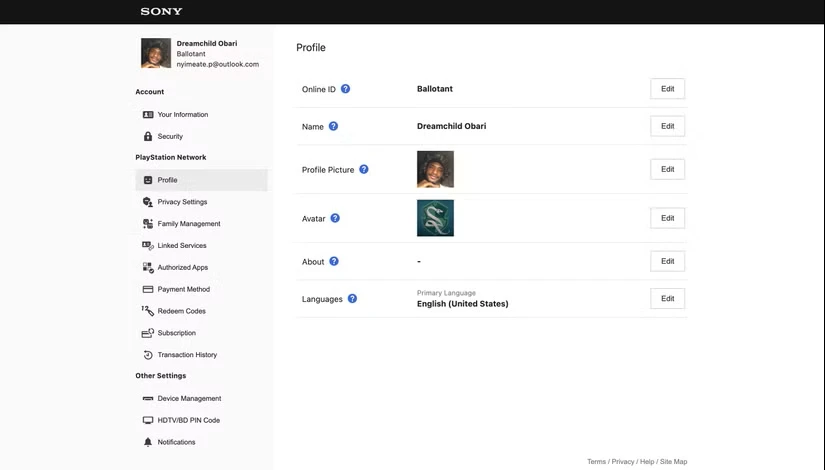Viewport: 825px width, 470px height.
Task: Open Notifications settings
Action: [x=176, y=442]
